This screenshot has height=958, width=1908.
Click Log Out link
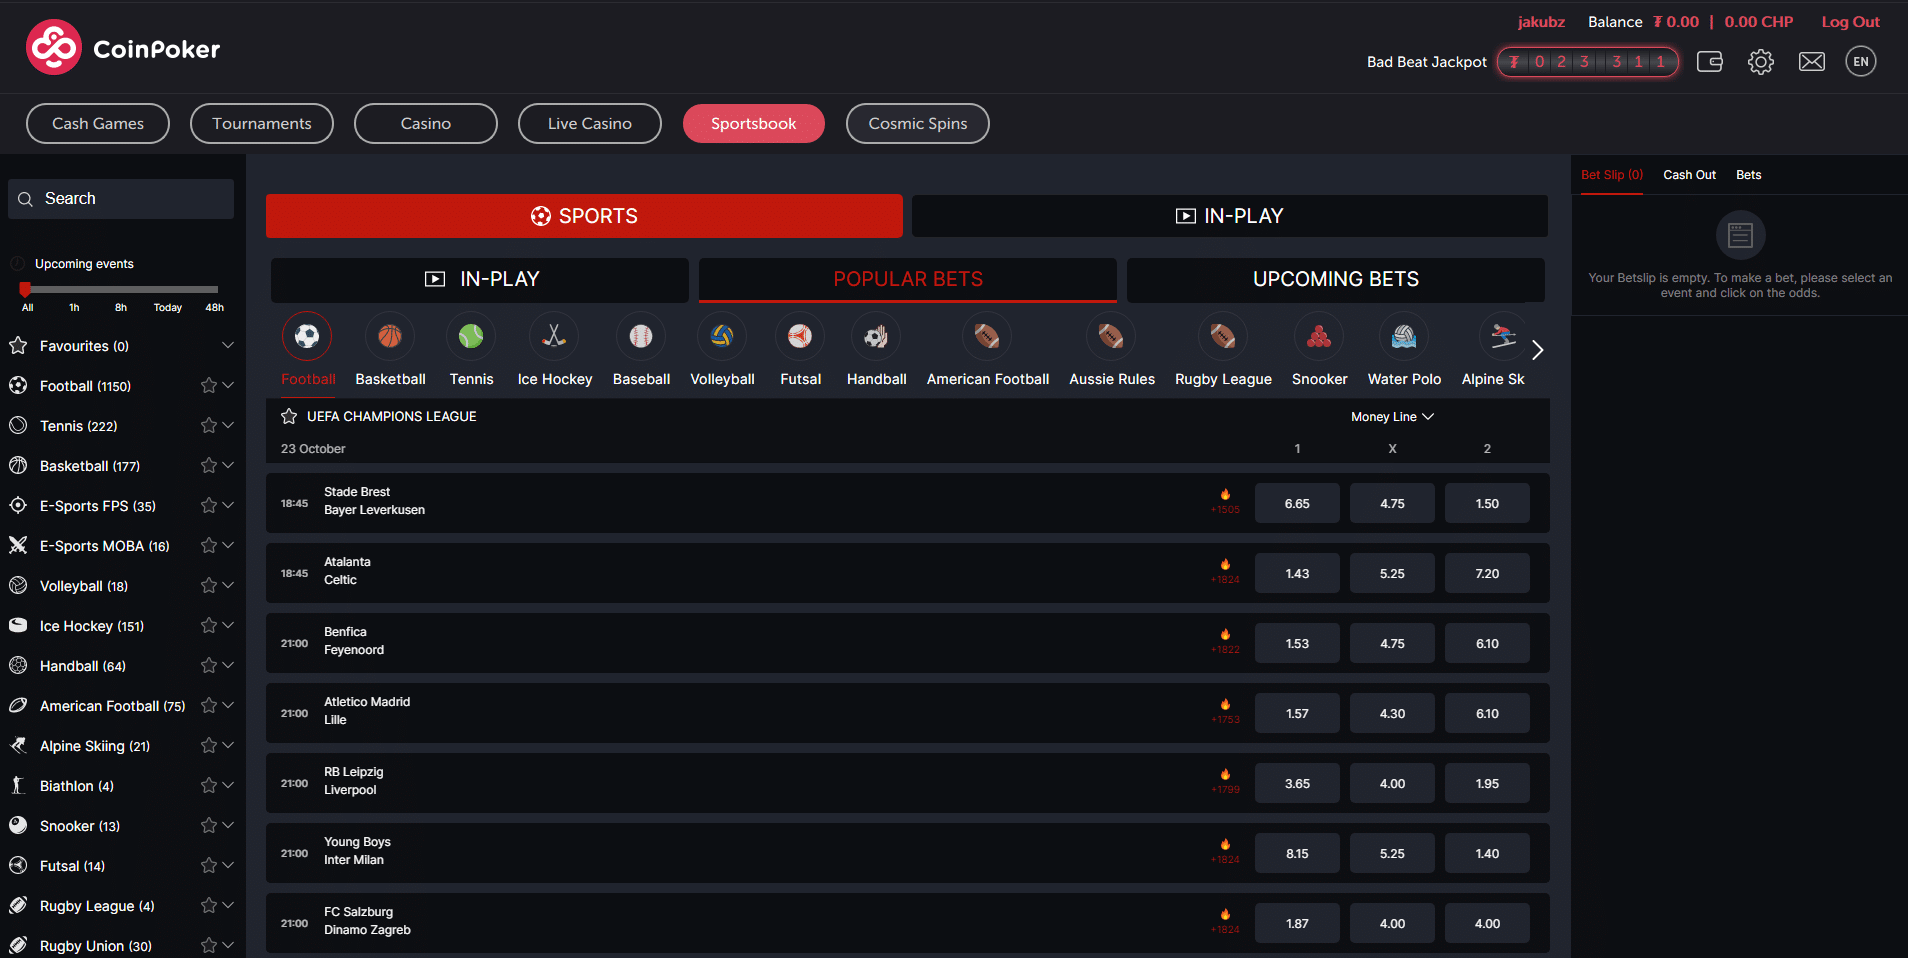(x=1850, y=22)
